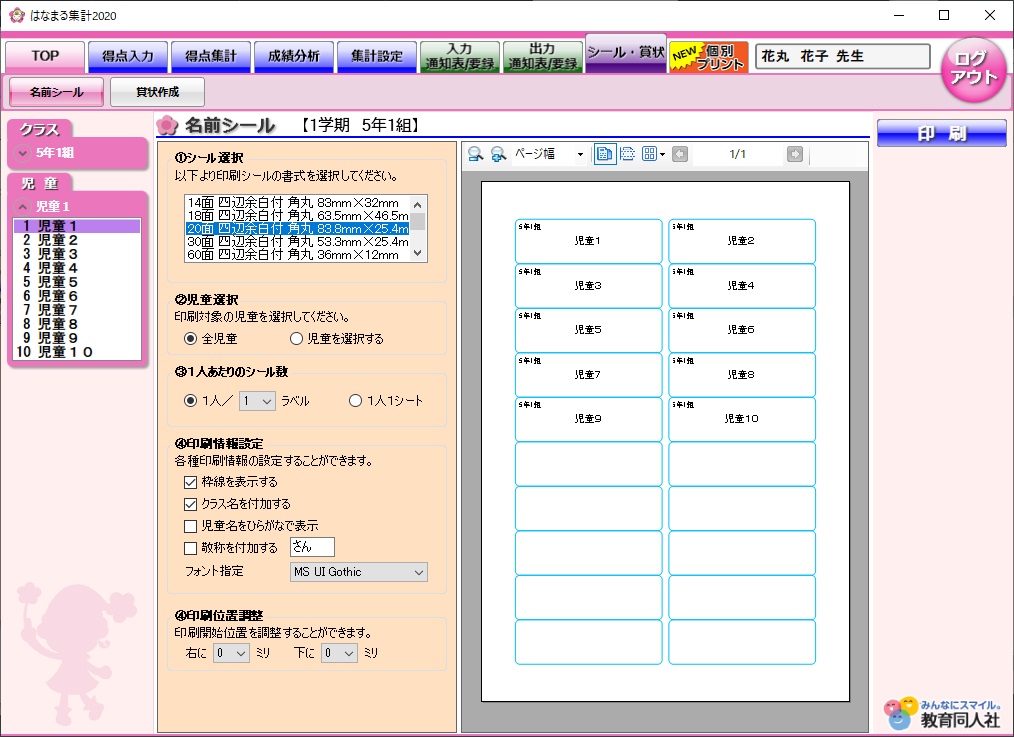This screenshot has width=1014, height=737.
Task: Open the 得点集計 tab
Action: (x=210, y=56)
